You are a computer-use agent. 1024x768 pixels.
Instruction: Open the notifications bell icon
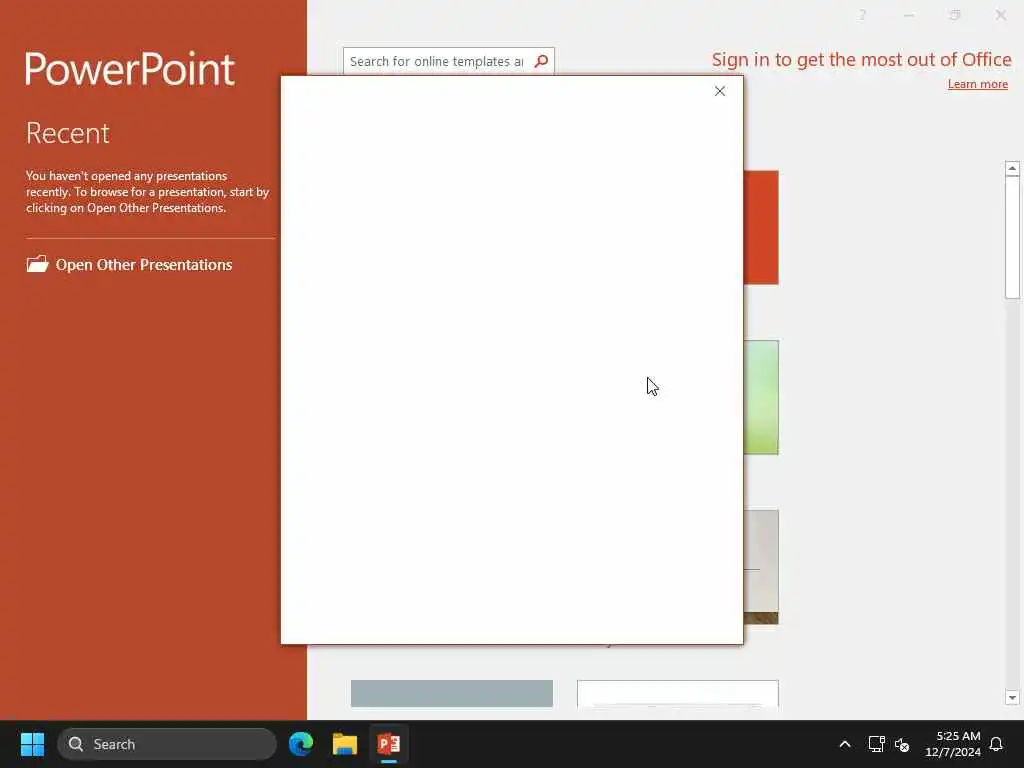click(996, 744)
